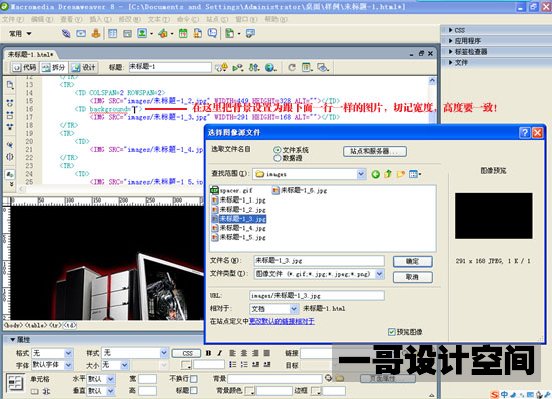Open the 水平 alignment dropdown
The height and width of the screenshot is (399, 552).
click(x=111, y=379)
